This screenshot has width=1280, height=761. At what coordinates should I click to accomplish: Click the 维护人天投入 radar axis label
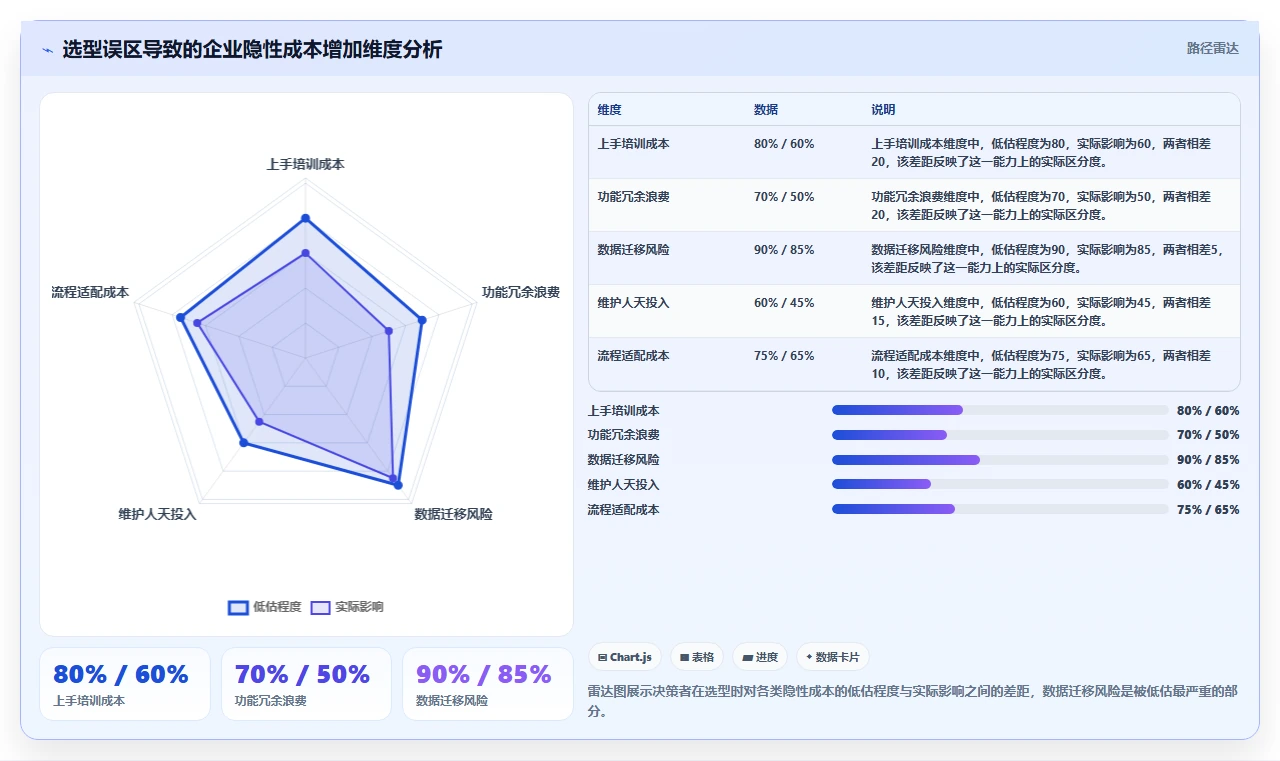pyautogui.click(x=157, y=514)
